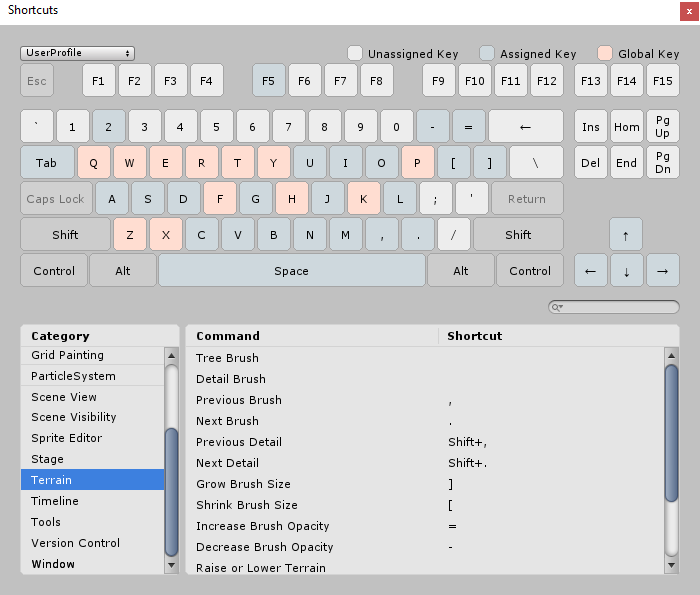Click the Global Key legend swatch
Image resolution: width=700 pixels, height=595 pixels.
coord(605,53)
